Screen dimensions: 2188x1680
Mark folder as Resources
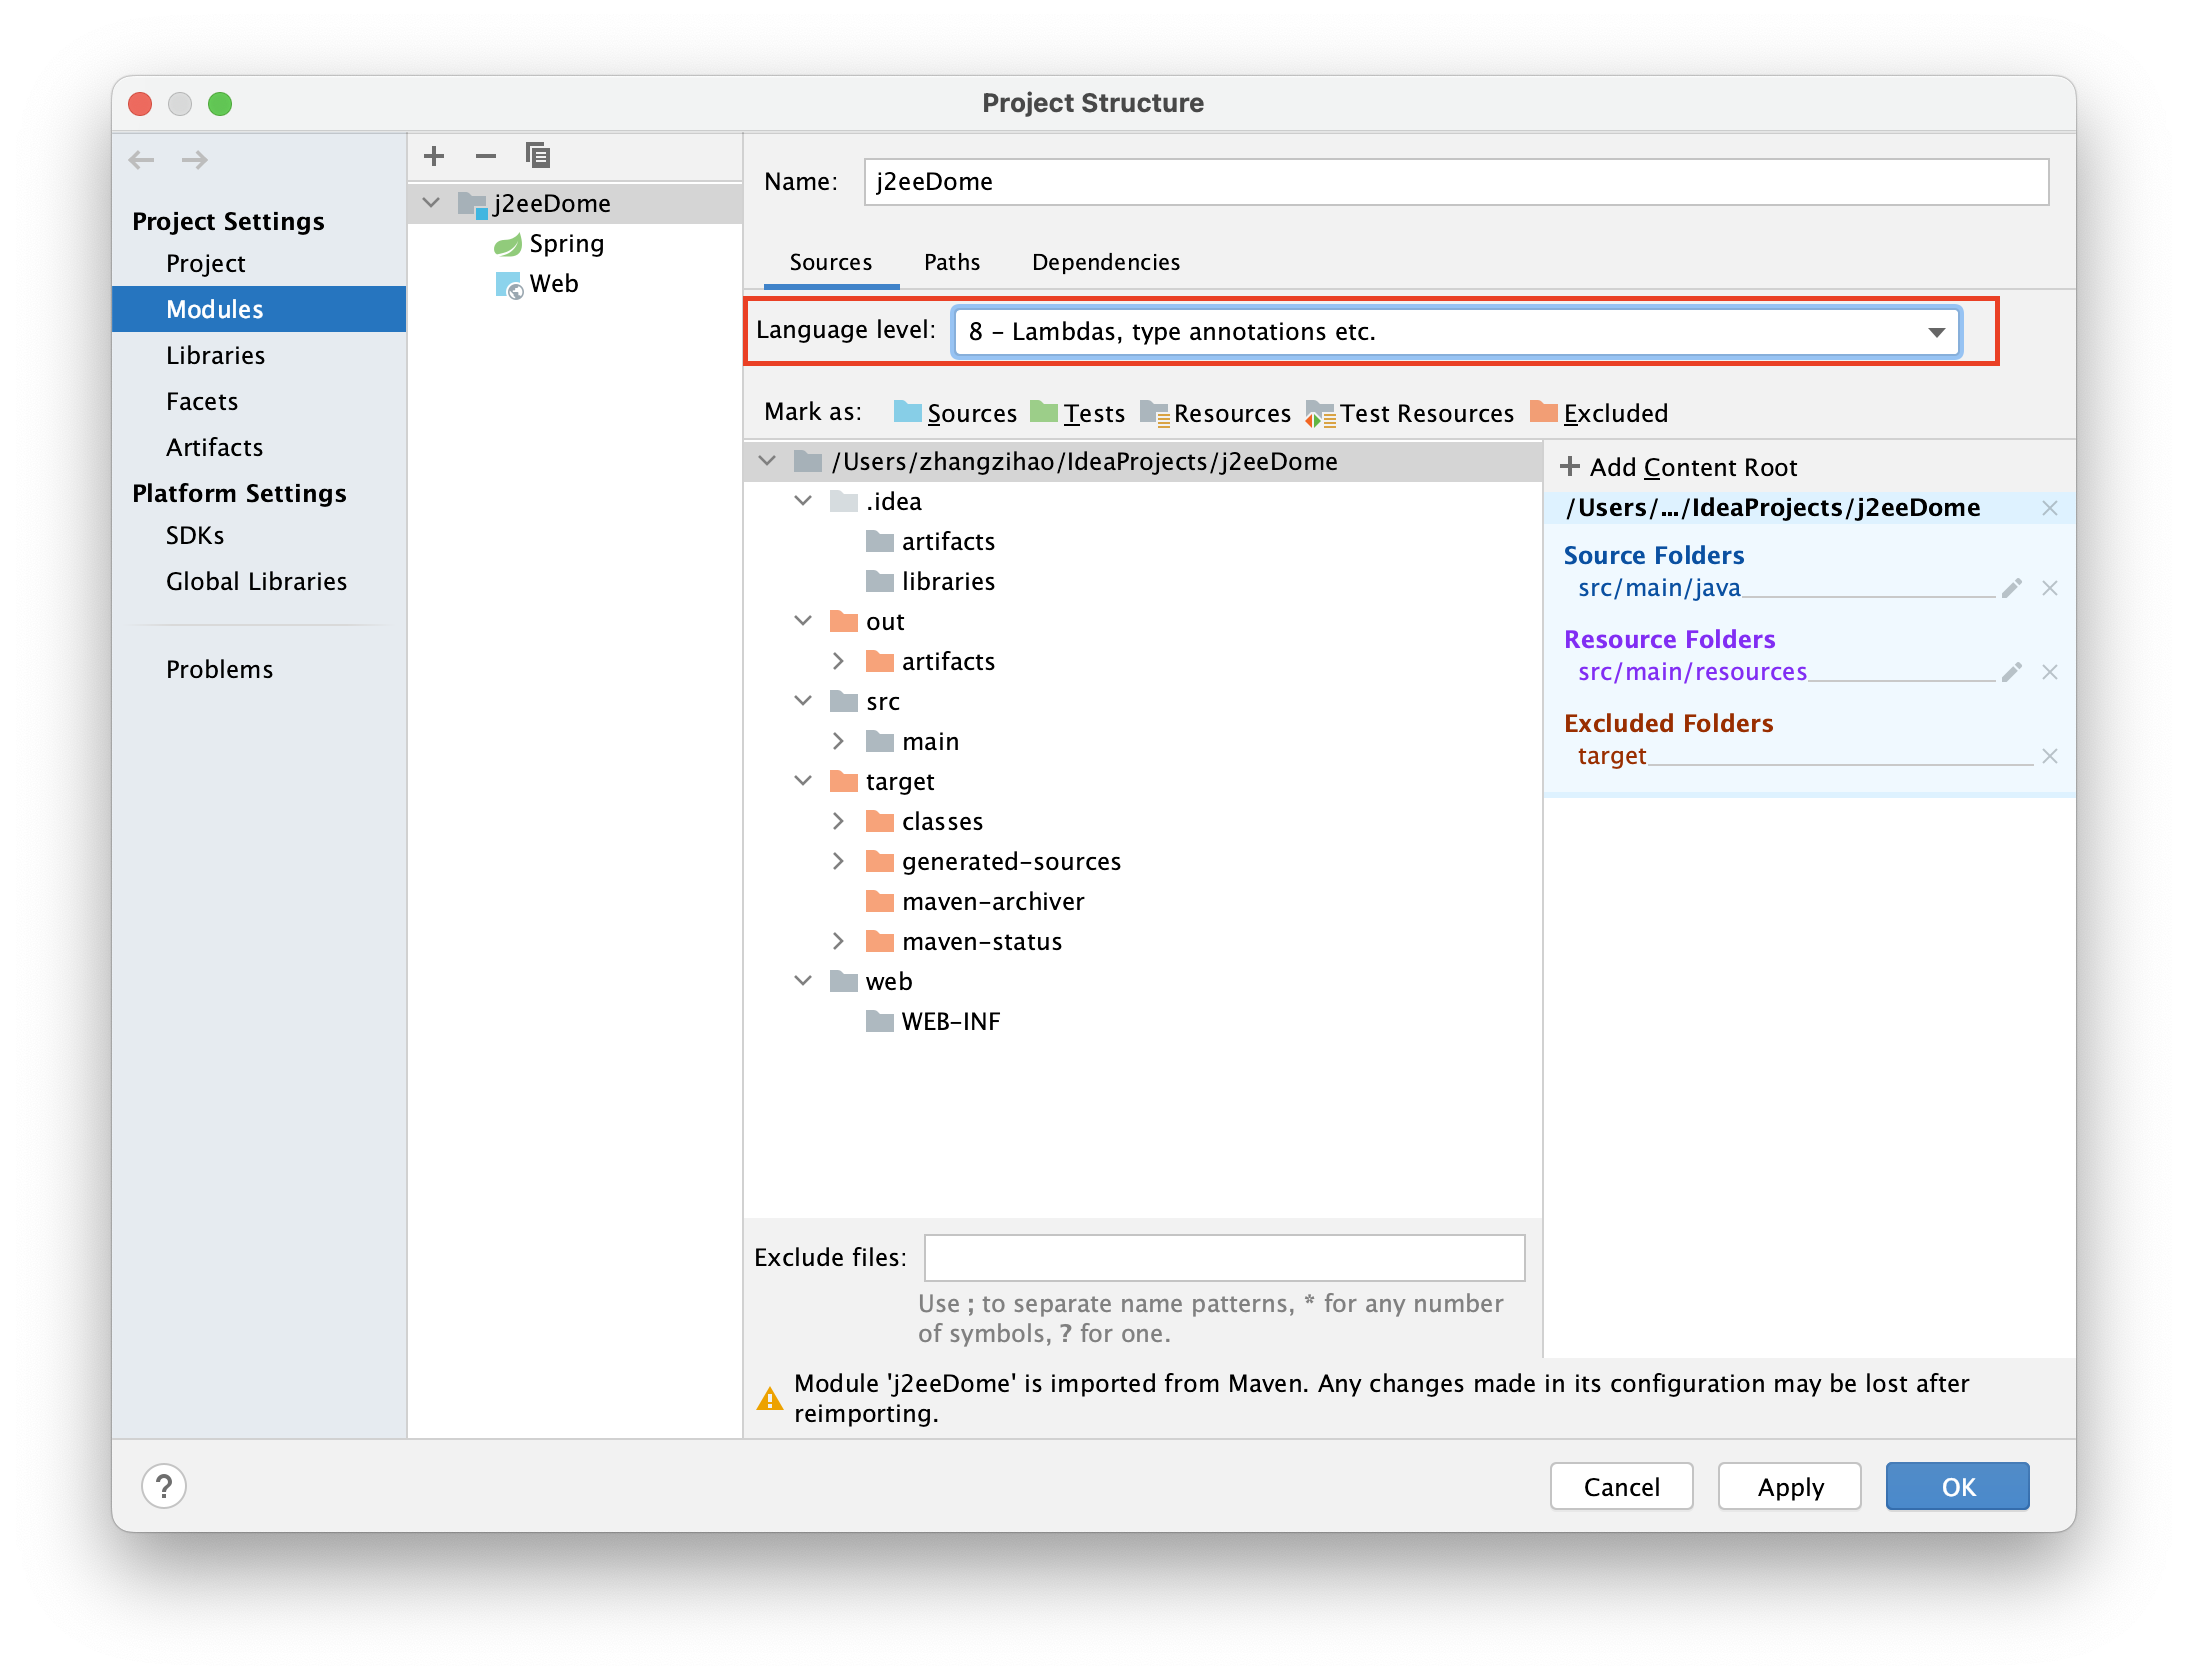click(1216, 413)
